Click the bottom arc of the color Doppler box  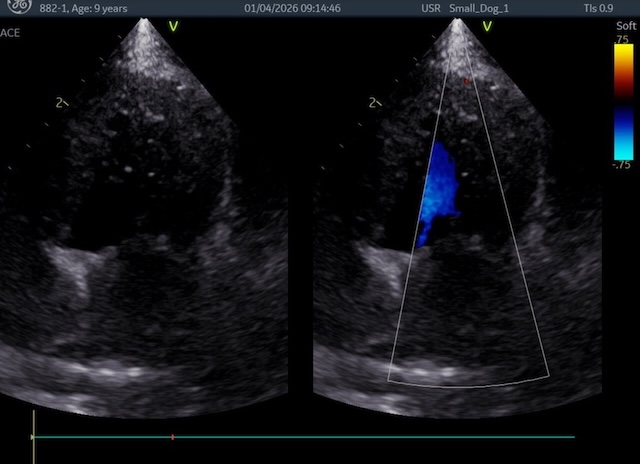[468, 382]
